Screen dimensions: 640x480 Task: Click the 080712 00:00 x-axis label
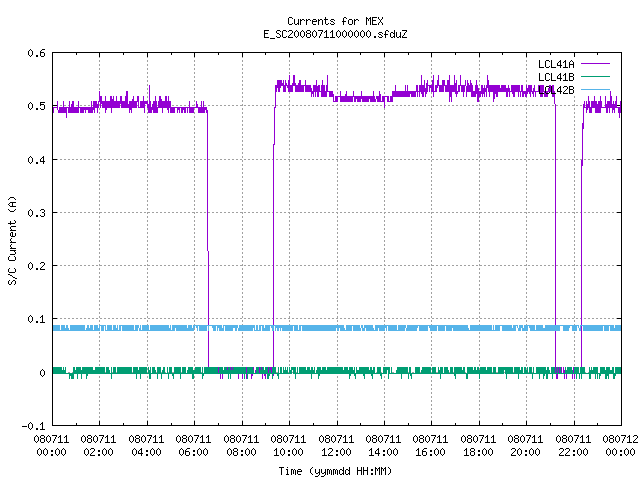pyautogui.click(x=620, y=446)
